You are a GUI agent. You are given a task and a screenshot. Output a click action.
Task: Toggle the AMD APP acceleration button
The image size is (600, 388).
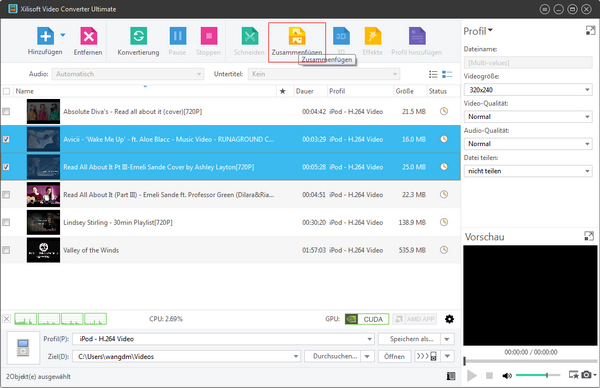415,319
